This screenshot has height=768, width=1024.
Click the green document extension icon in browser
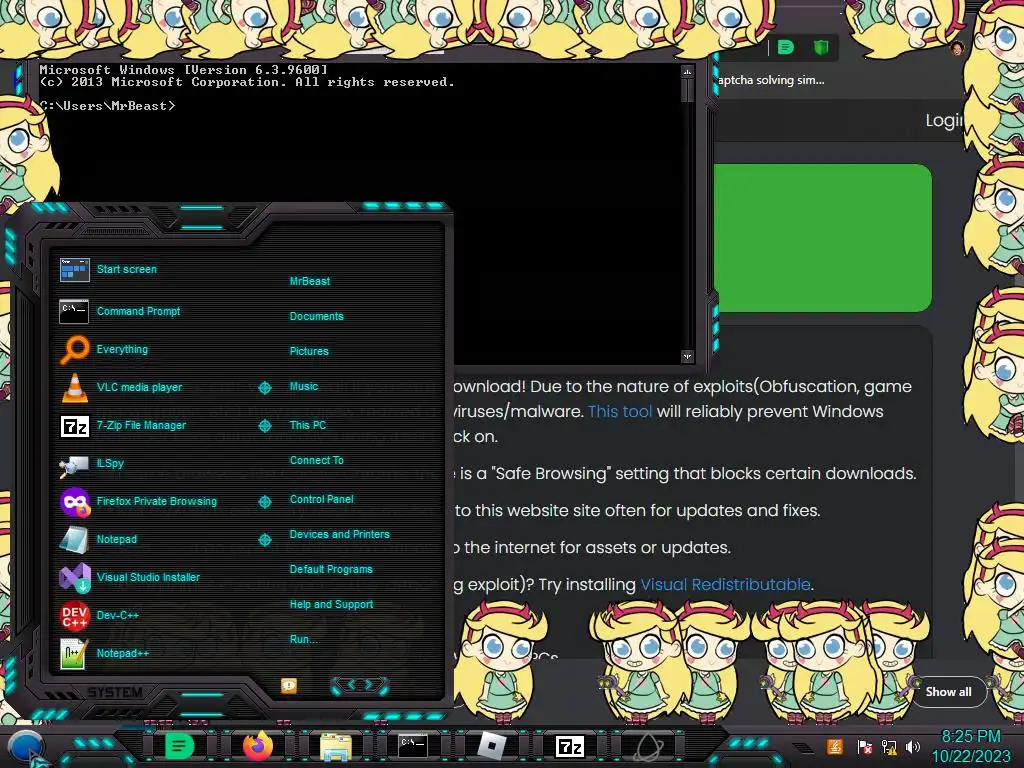786,47
